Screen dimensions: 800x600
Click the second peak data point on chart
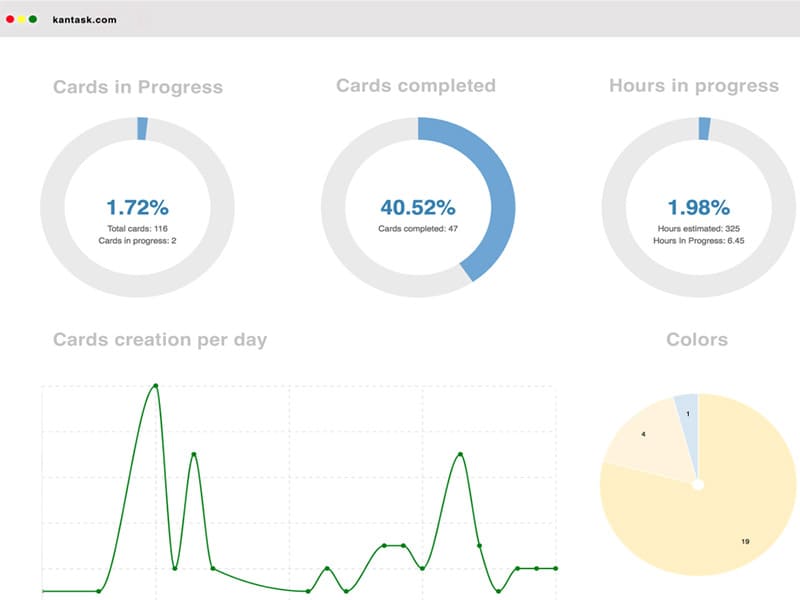tap(194, 454)
